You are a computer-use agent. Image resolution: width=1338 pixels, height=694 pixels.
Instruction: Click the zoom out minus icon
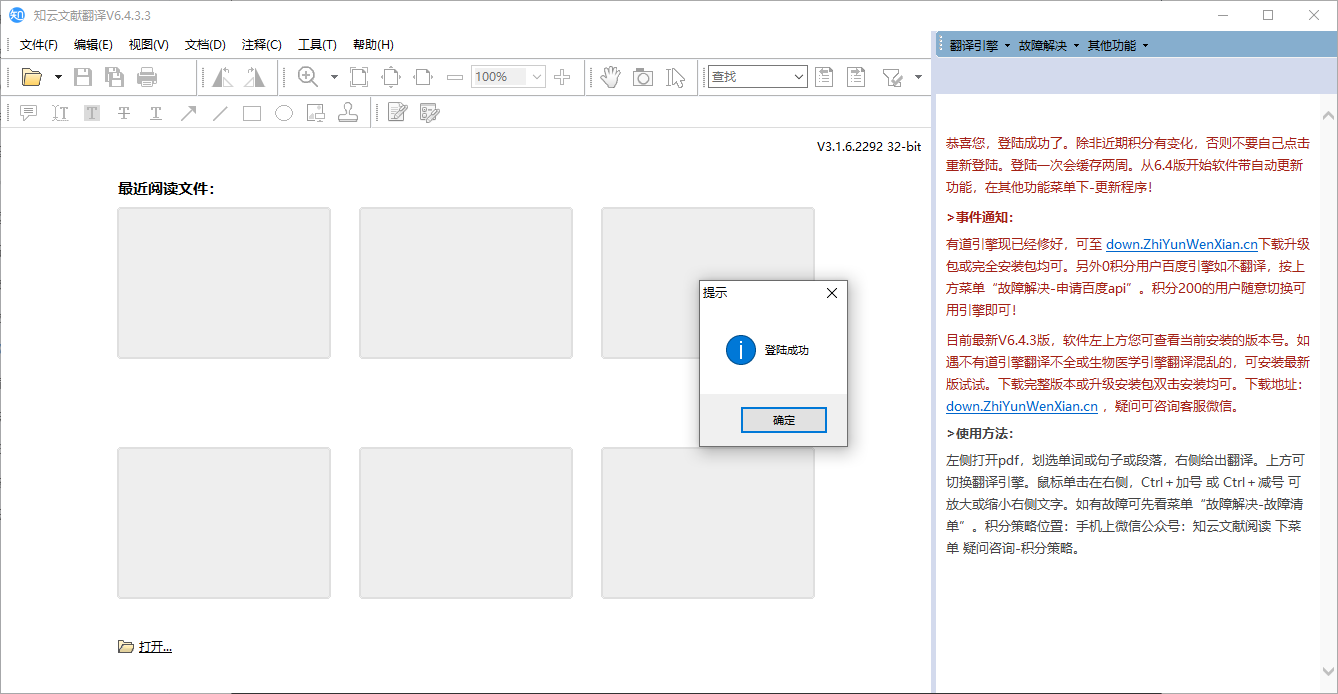point(455,77)
